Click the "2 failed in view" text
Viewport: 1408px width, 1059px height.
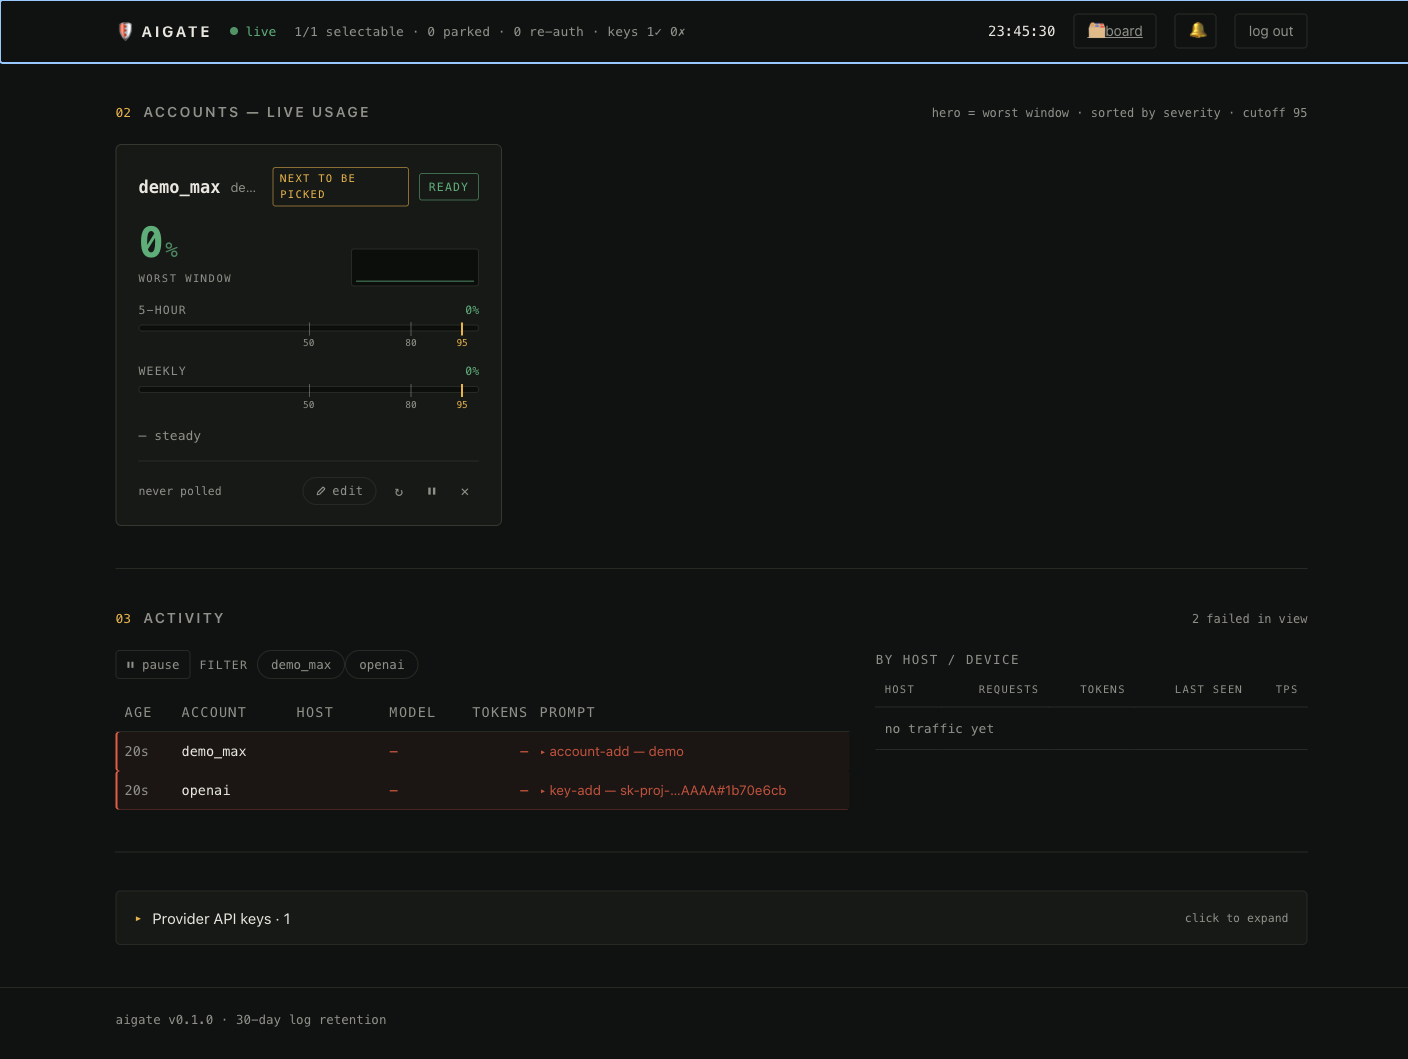[1249, 619]
